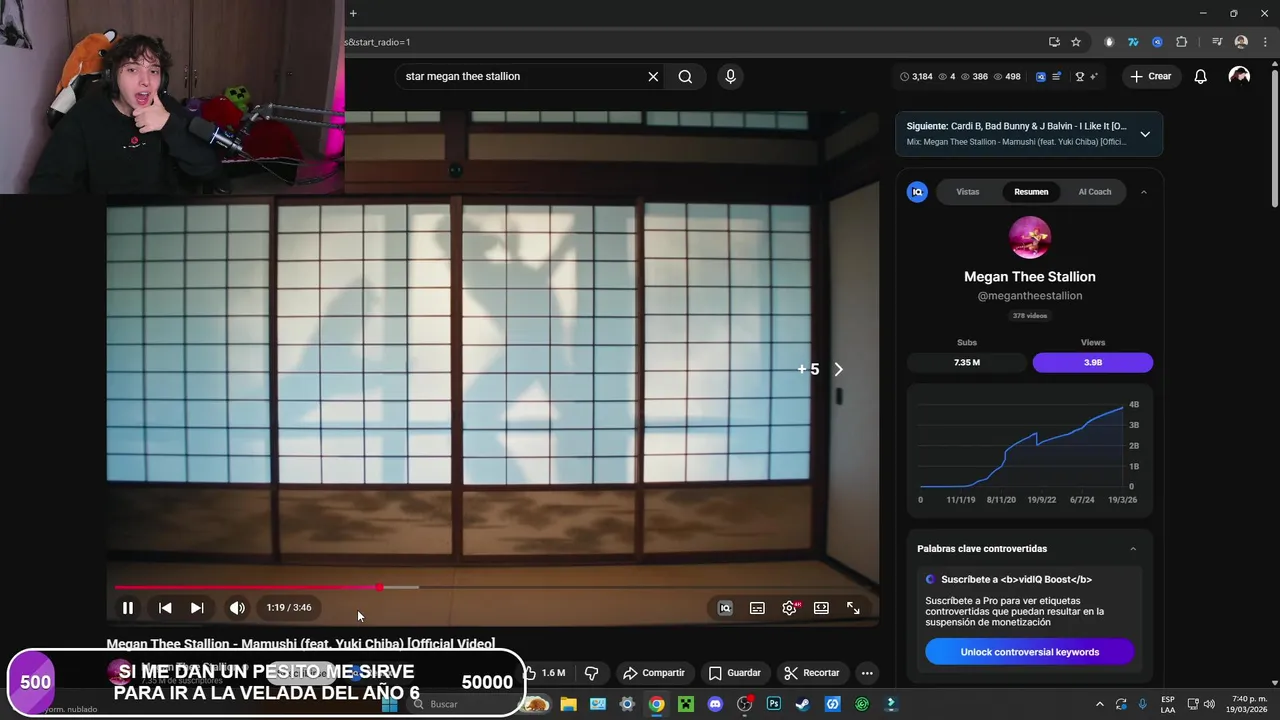
Task: Switch to Vistas tab in vidIQ
Action: coord(967,192)
